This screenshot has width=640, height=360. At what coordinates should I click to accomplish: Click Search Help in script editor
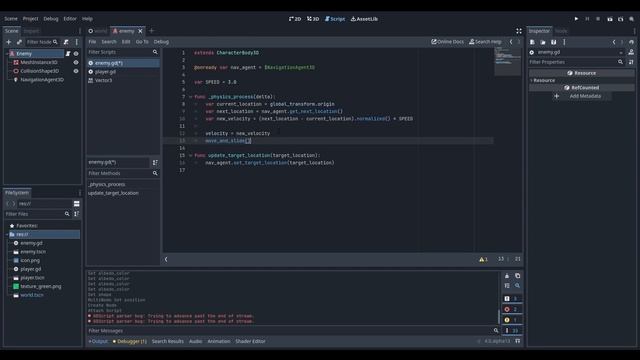click(485, 42)
